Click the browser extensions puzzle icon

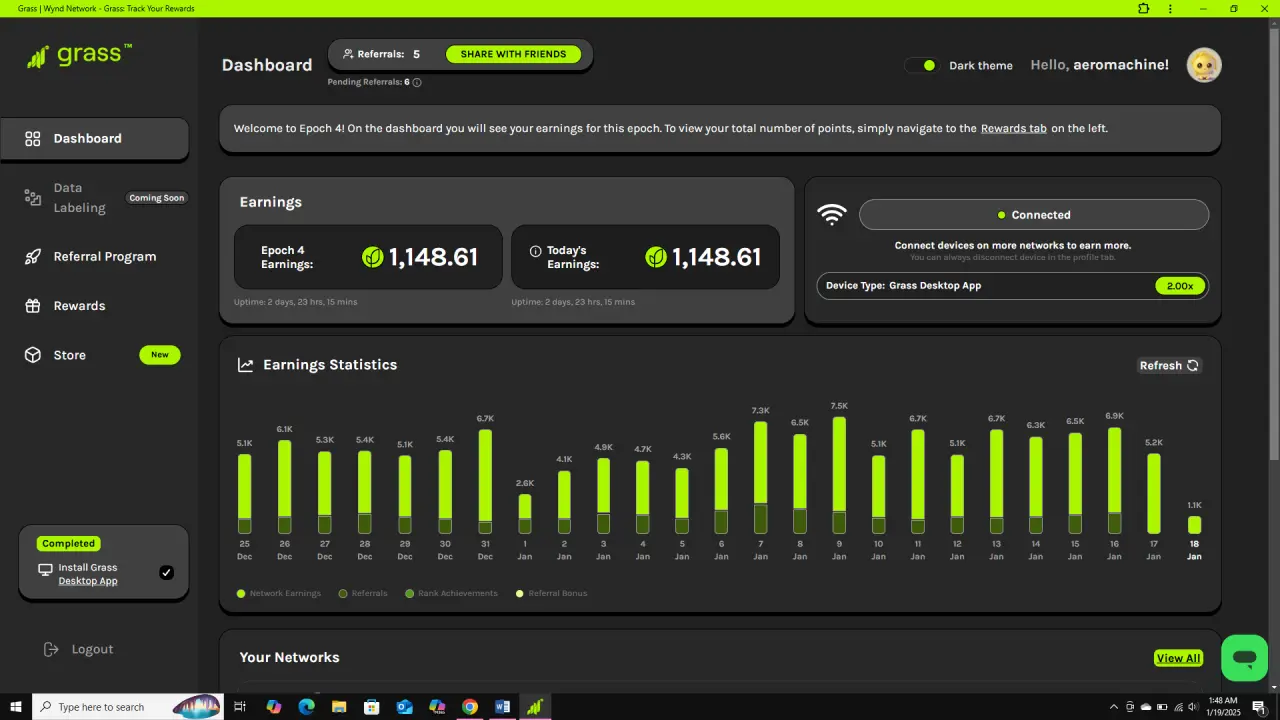pyautogui.click(x=1144, y=8)
